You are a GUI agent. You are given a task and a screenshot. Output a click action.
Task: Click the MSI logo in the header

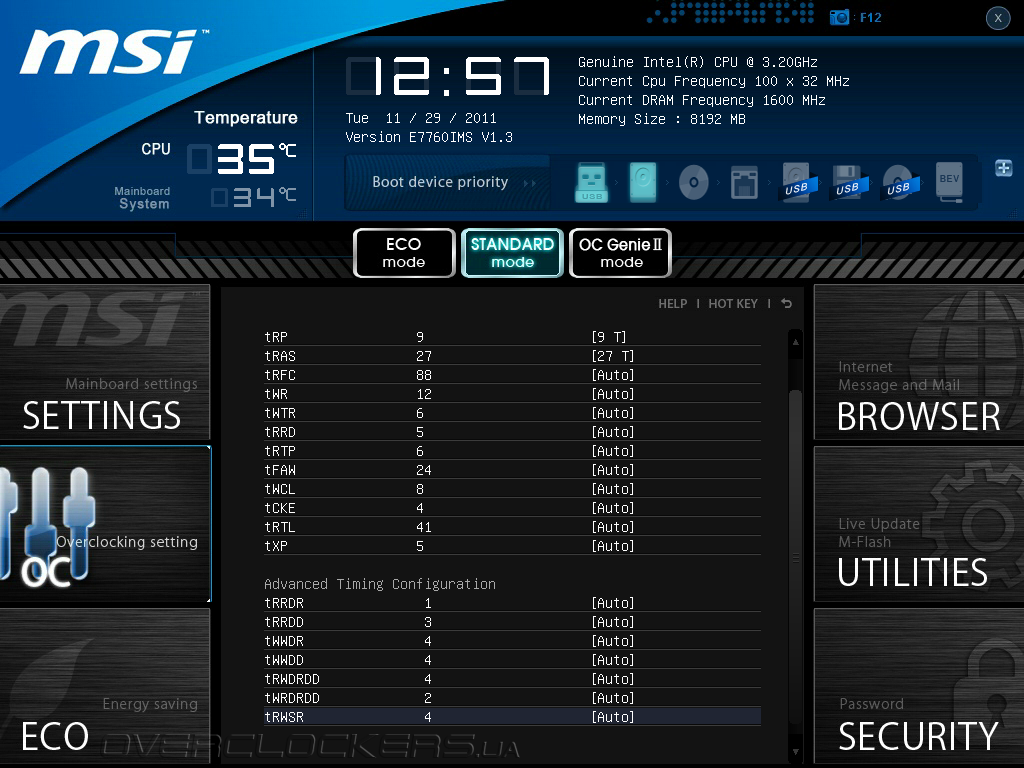(112, 52)
